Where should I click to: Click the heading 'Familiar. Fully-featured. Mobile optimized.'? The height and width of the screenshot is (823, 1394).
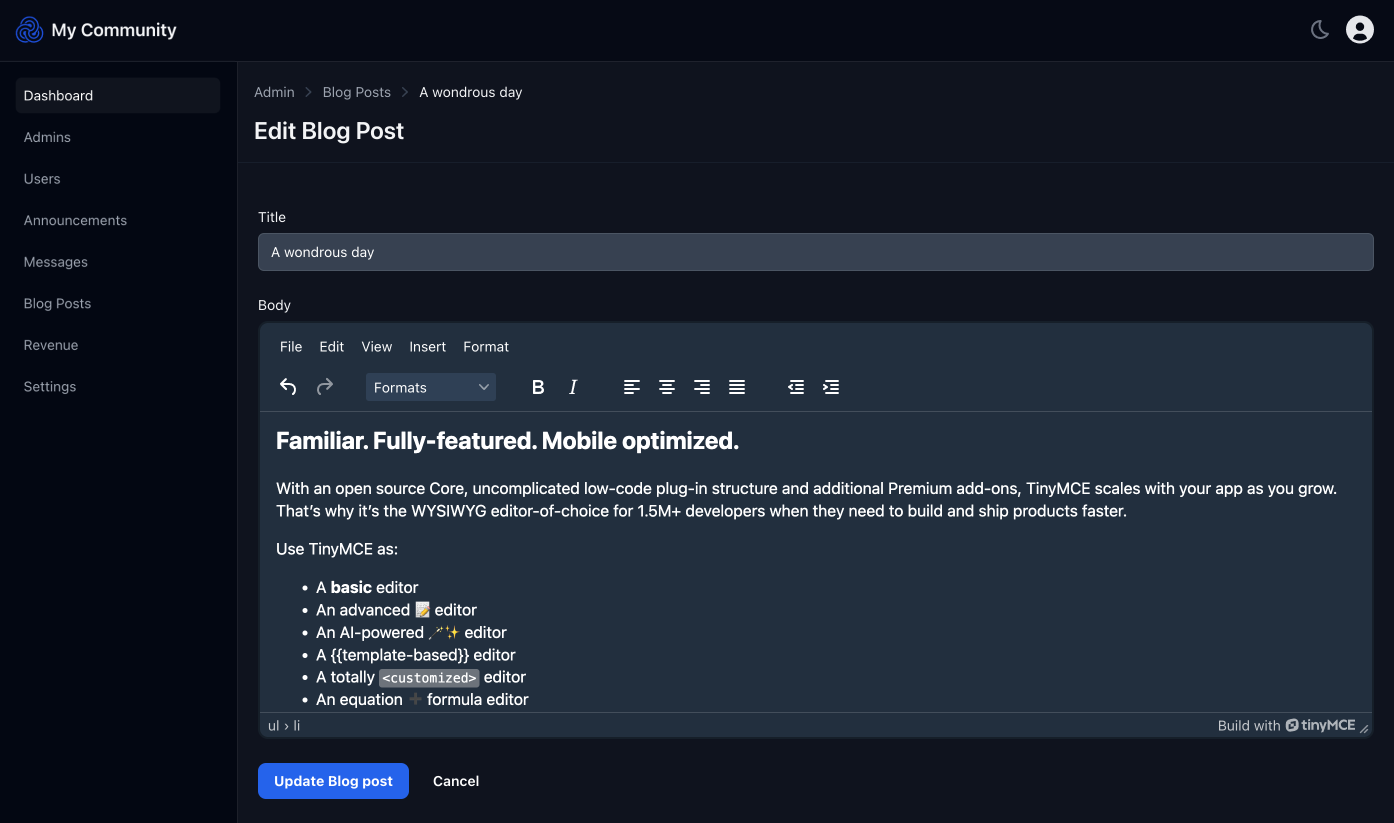click(507, 441)
